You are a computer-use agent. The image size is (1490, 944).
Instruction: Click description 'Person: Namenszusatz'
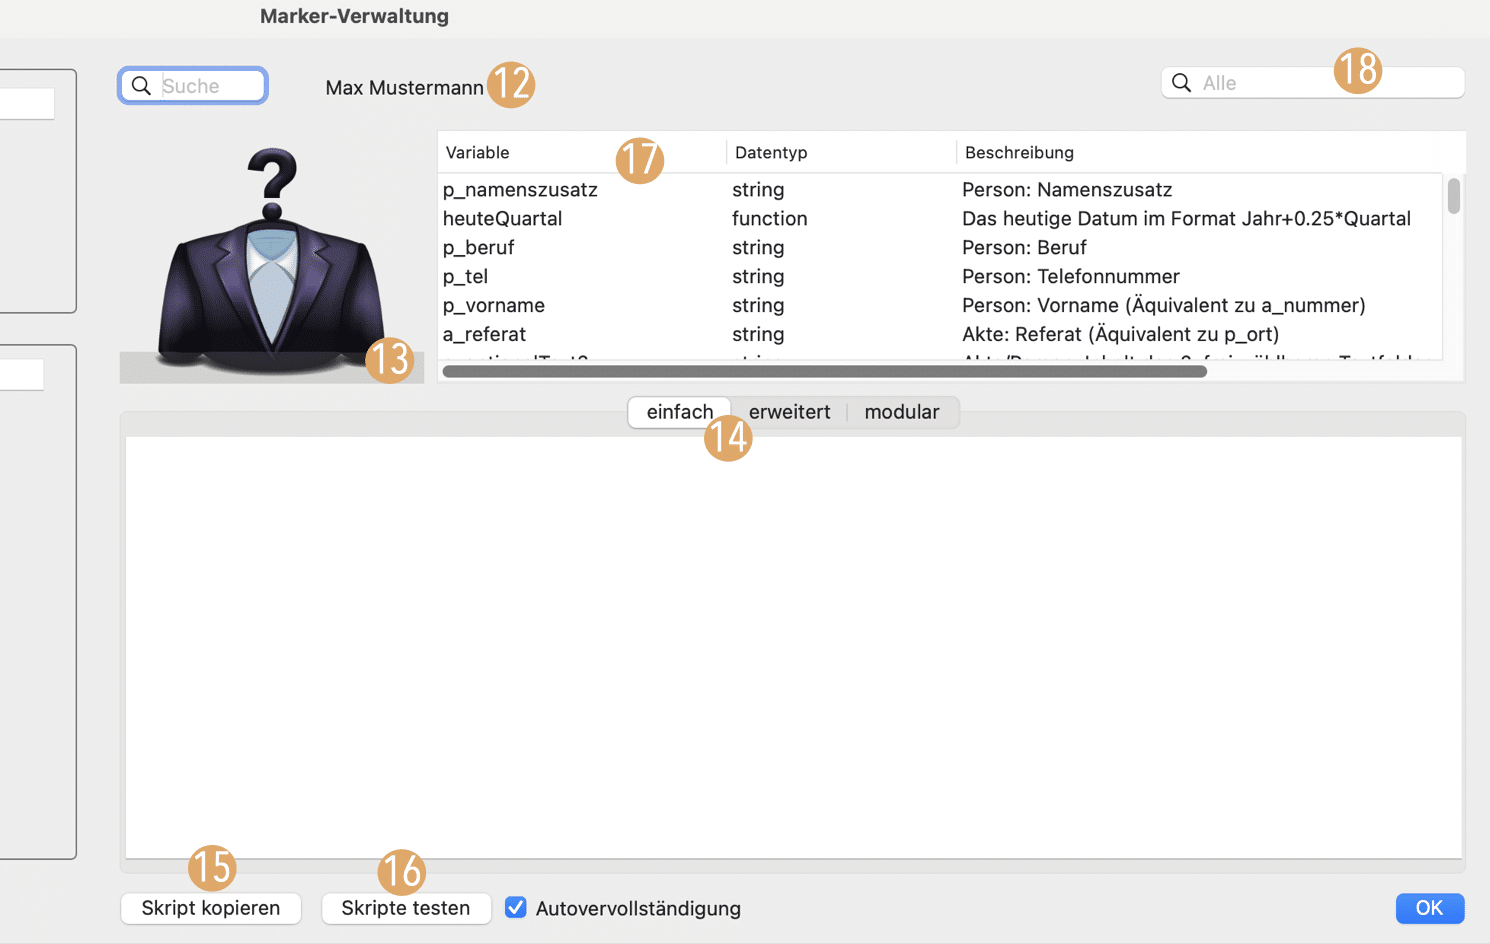[x=1067, y=190]
